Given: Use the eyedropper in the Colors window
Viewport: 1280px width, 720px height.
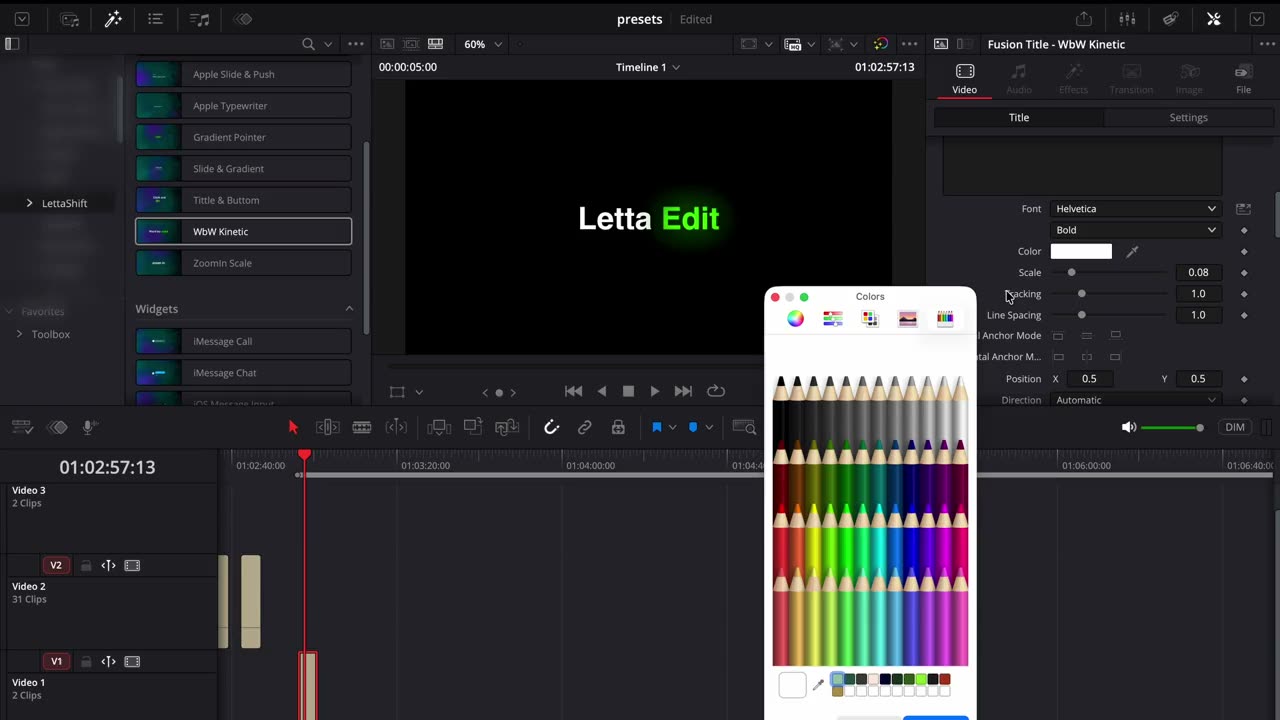Looking at the screenshot, I should pos(818,685).
